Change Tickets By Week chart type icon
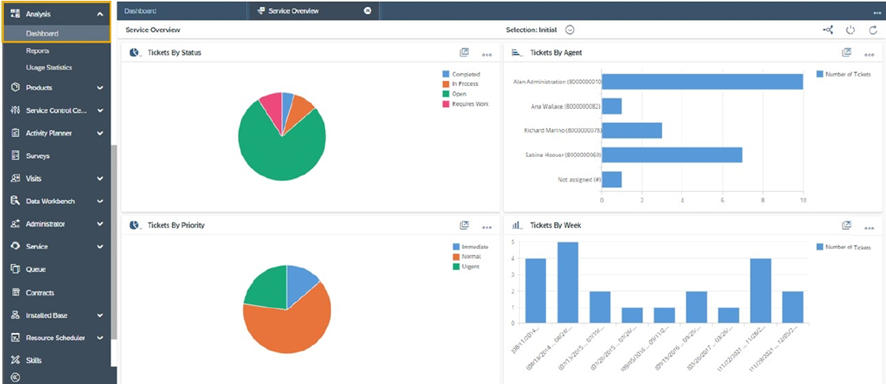 (518, 225)
